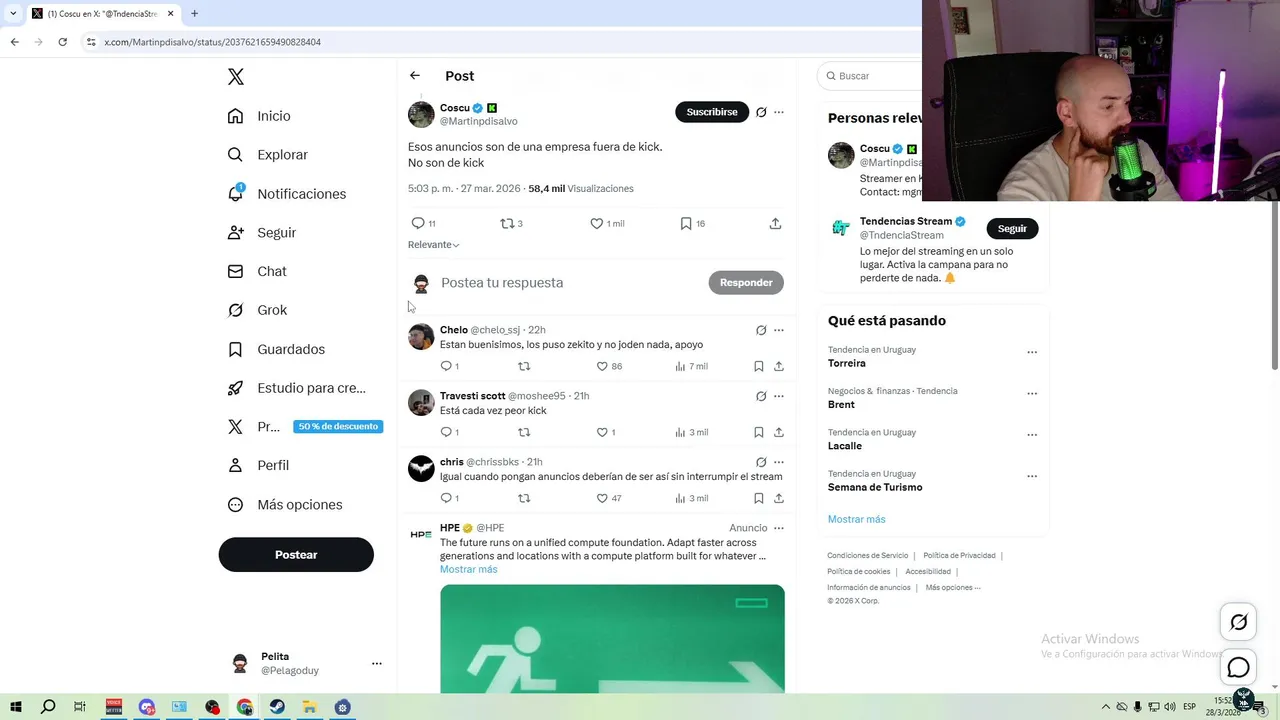
Task: Like Travesti scott's reply
Action: (606, 432)
